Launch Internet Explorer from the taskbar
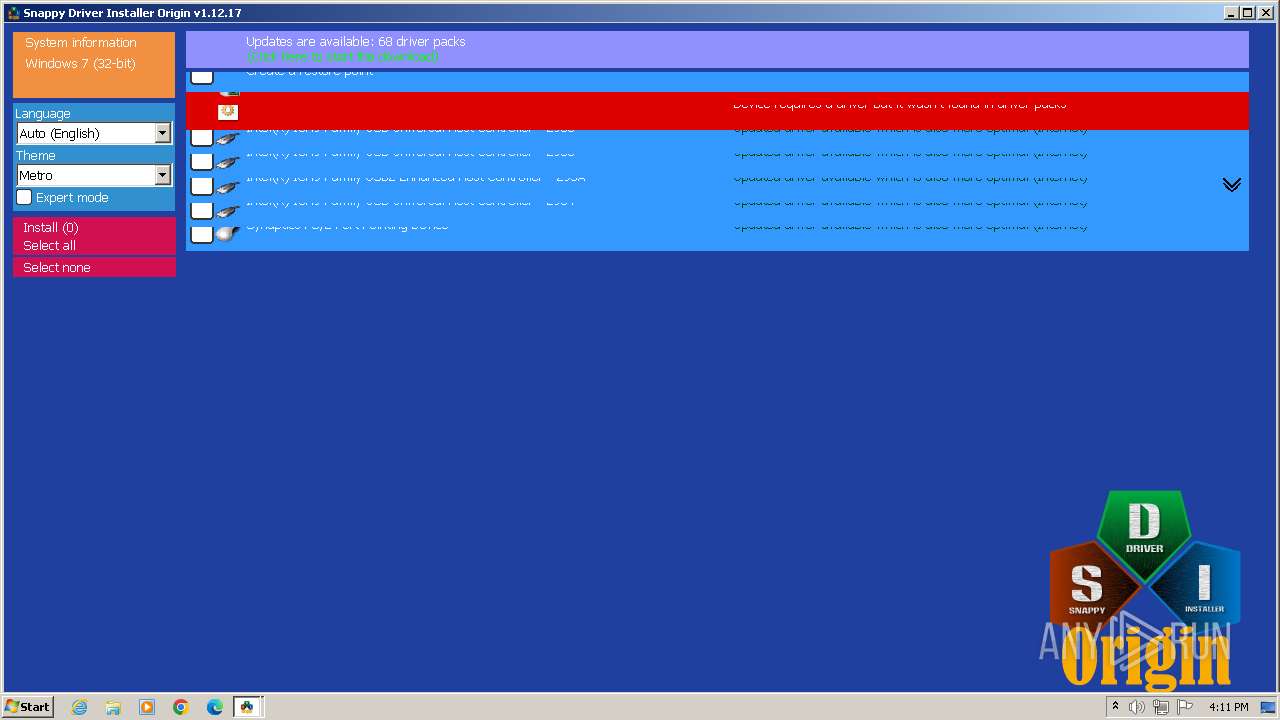This screenshot has width=1280, height=720. pos(80,707)
